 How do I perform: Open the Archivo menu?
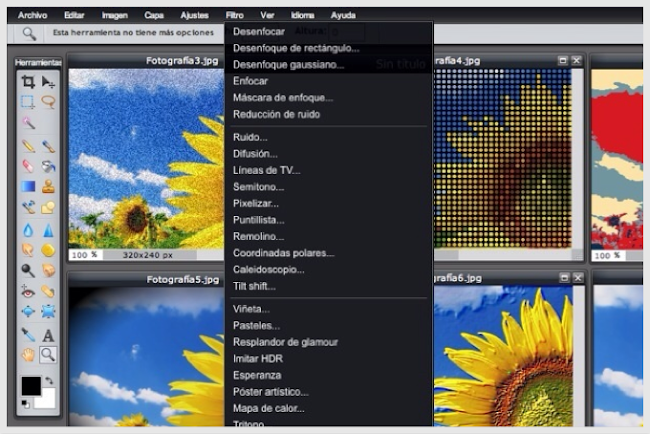click(x=33, y=16)
